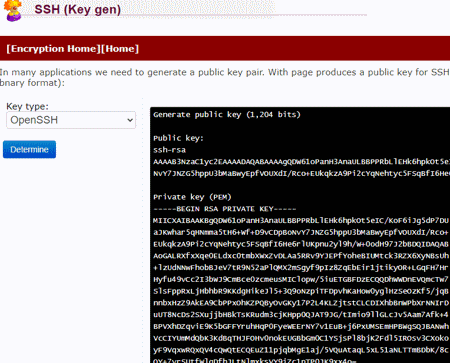Open the Key type OpenSSH dropdown
Image resolution: width=450 pixels, height=363 pixels.
point(71,120)
